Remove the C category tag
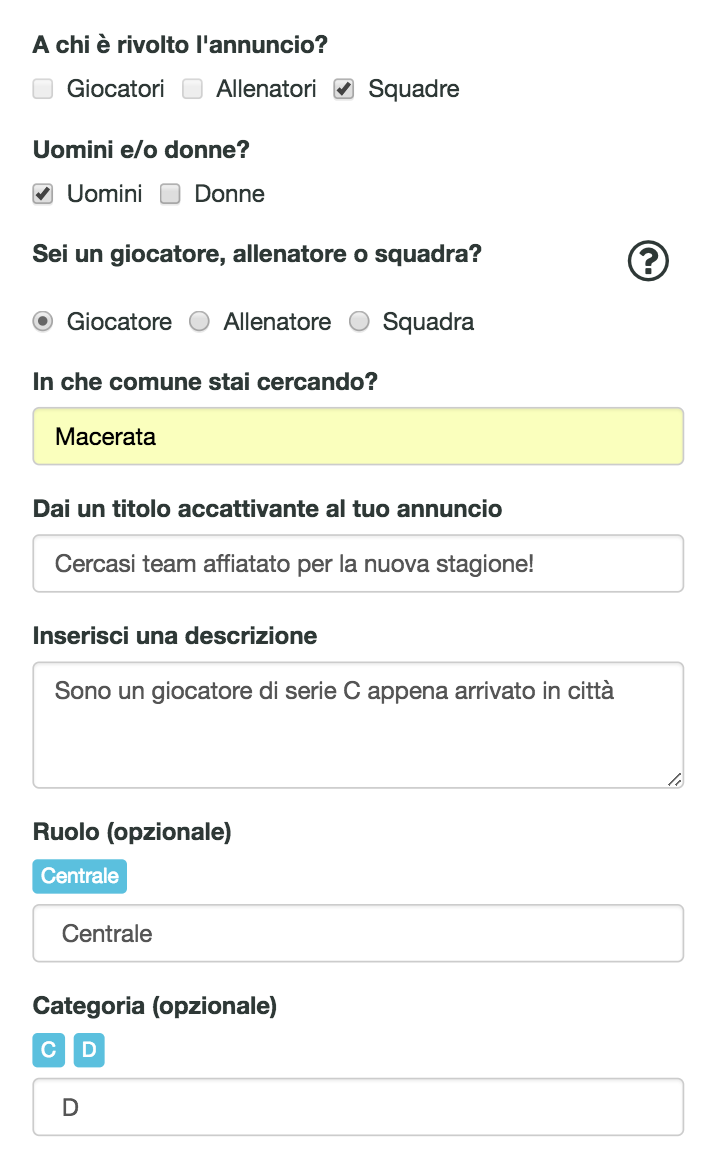 tap(48, 1050)
